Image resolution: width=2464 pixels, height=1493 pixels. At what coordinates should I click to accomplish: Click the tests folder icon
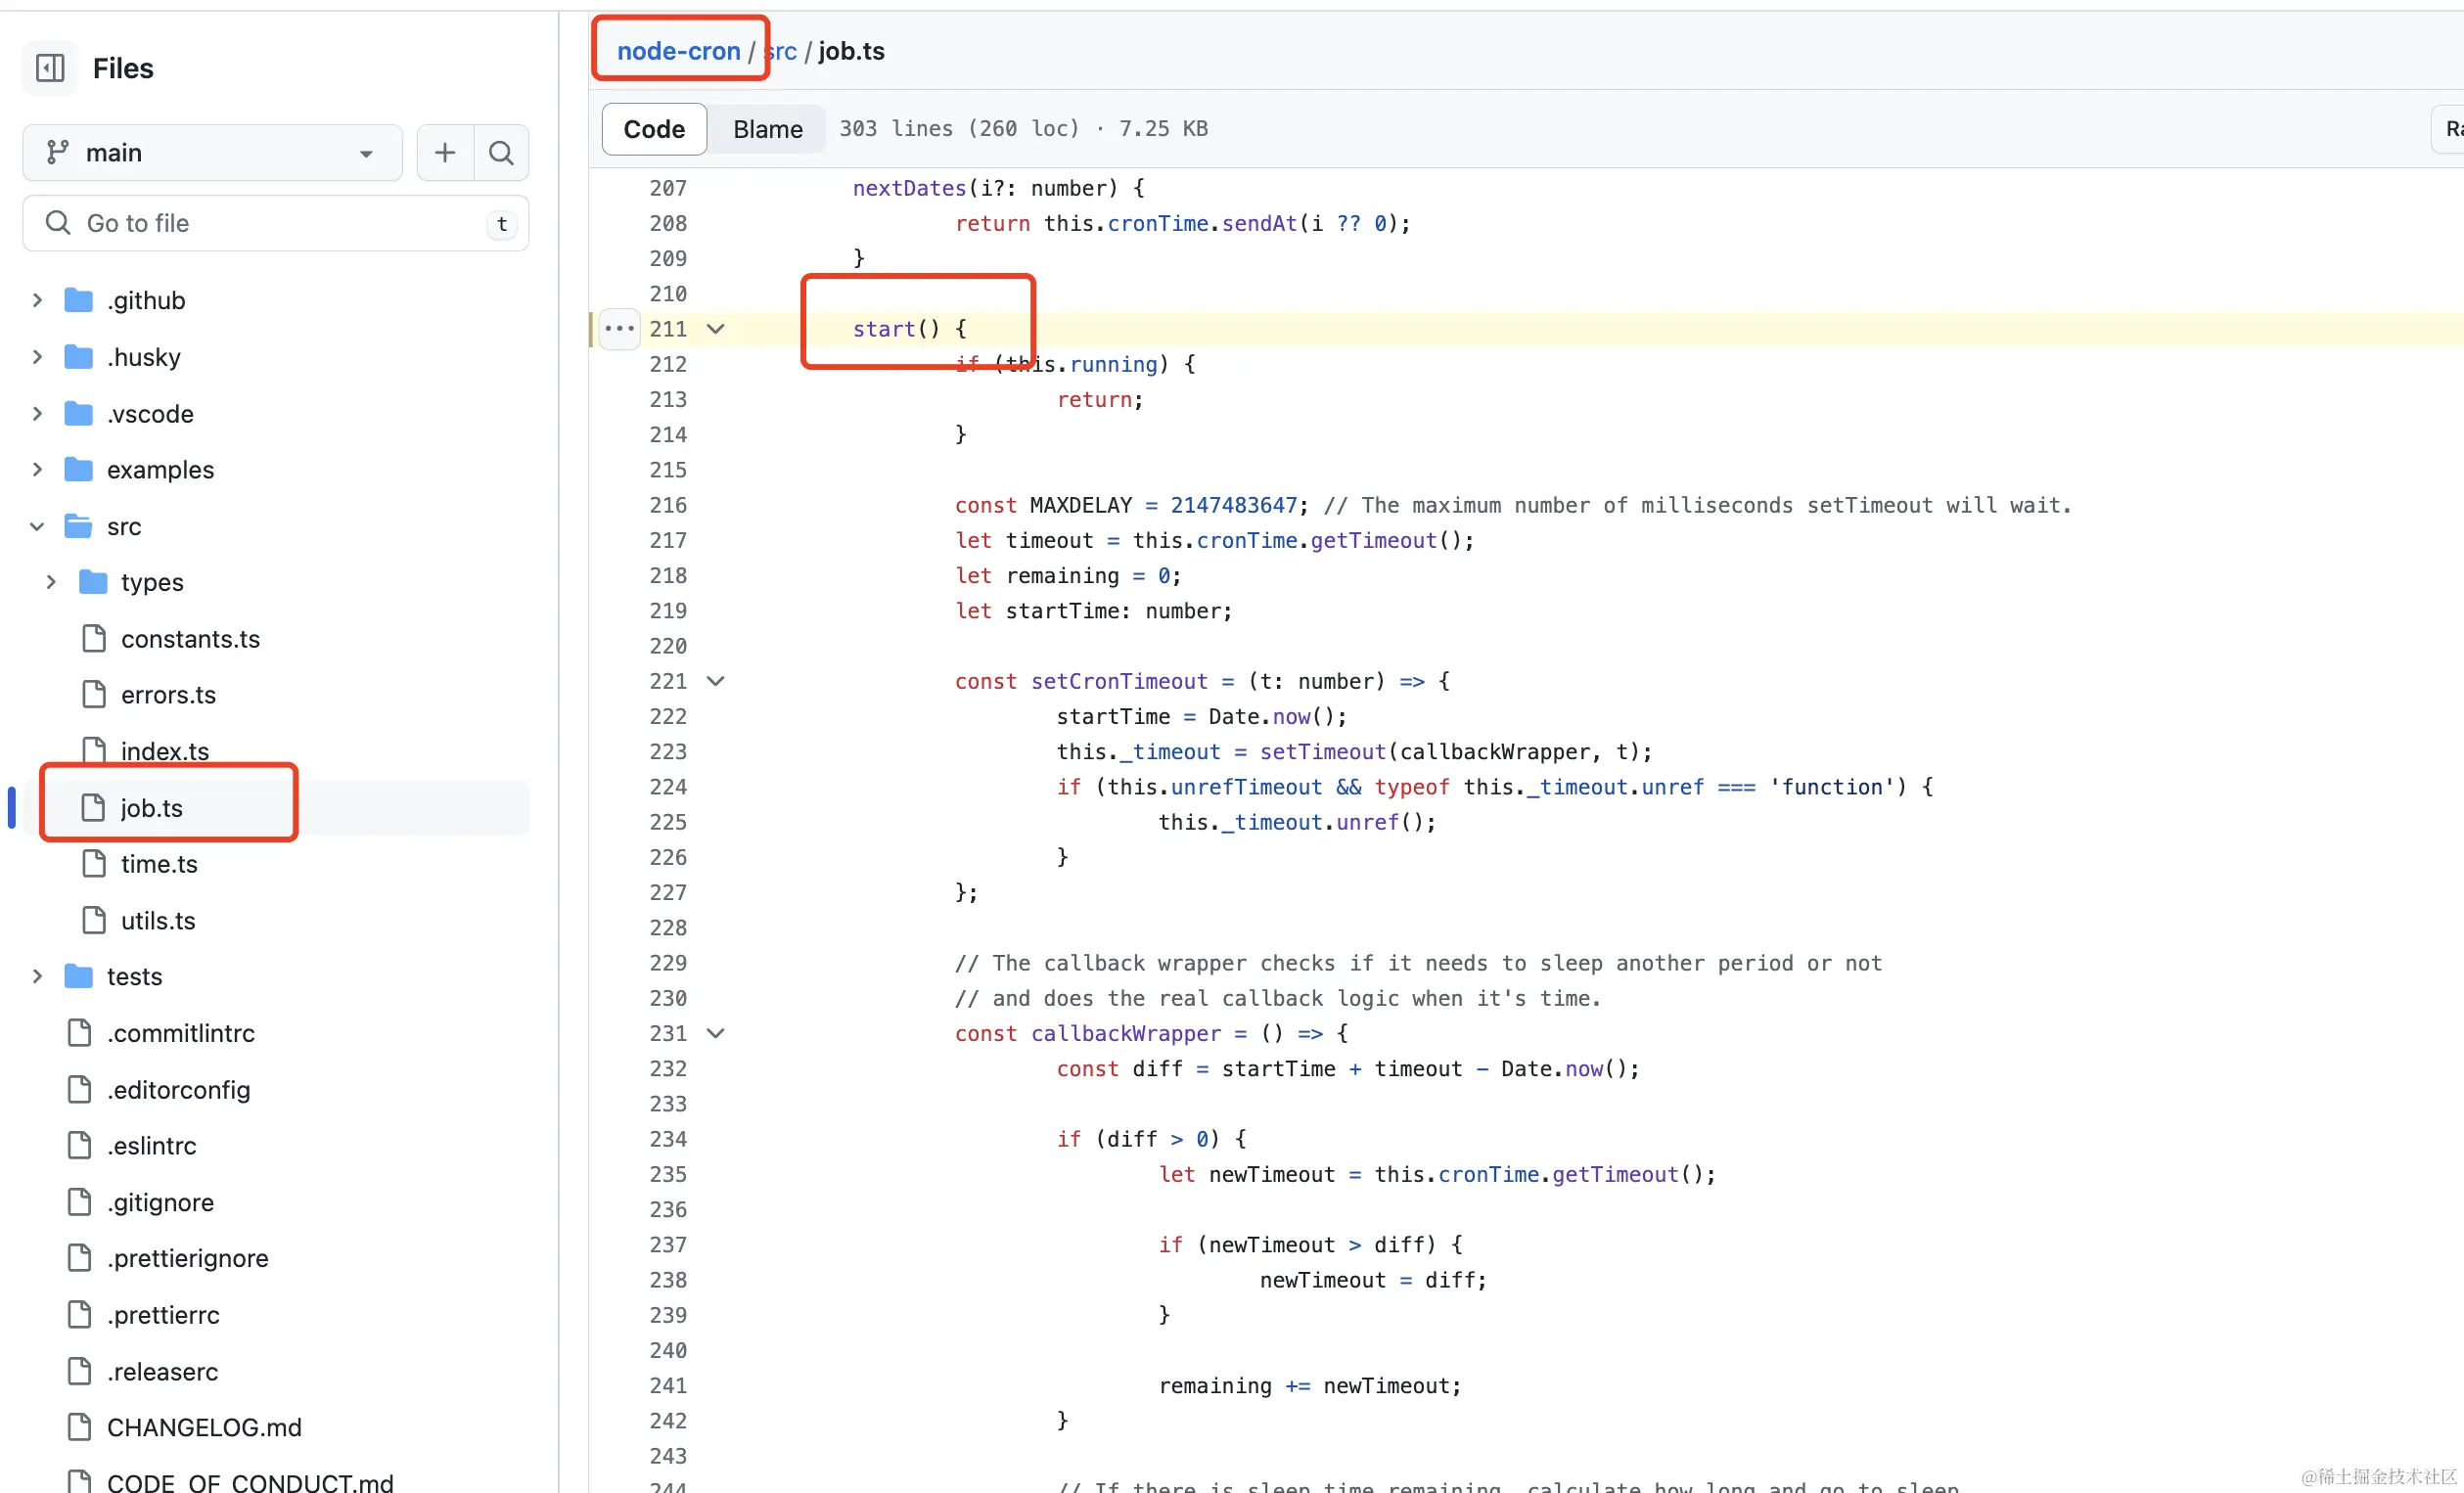78,976
